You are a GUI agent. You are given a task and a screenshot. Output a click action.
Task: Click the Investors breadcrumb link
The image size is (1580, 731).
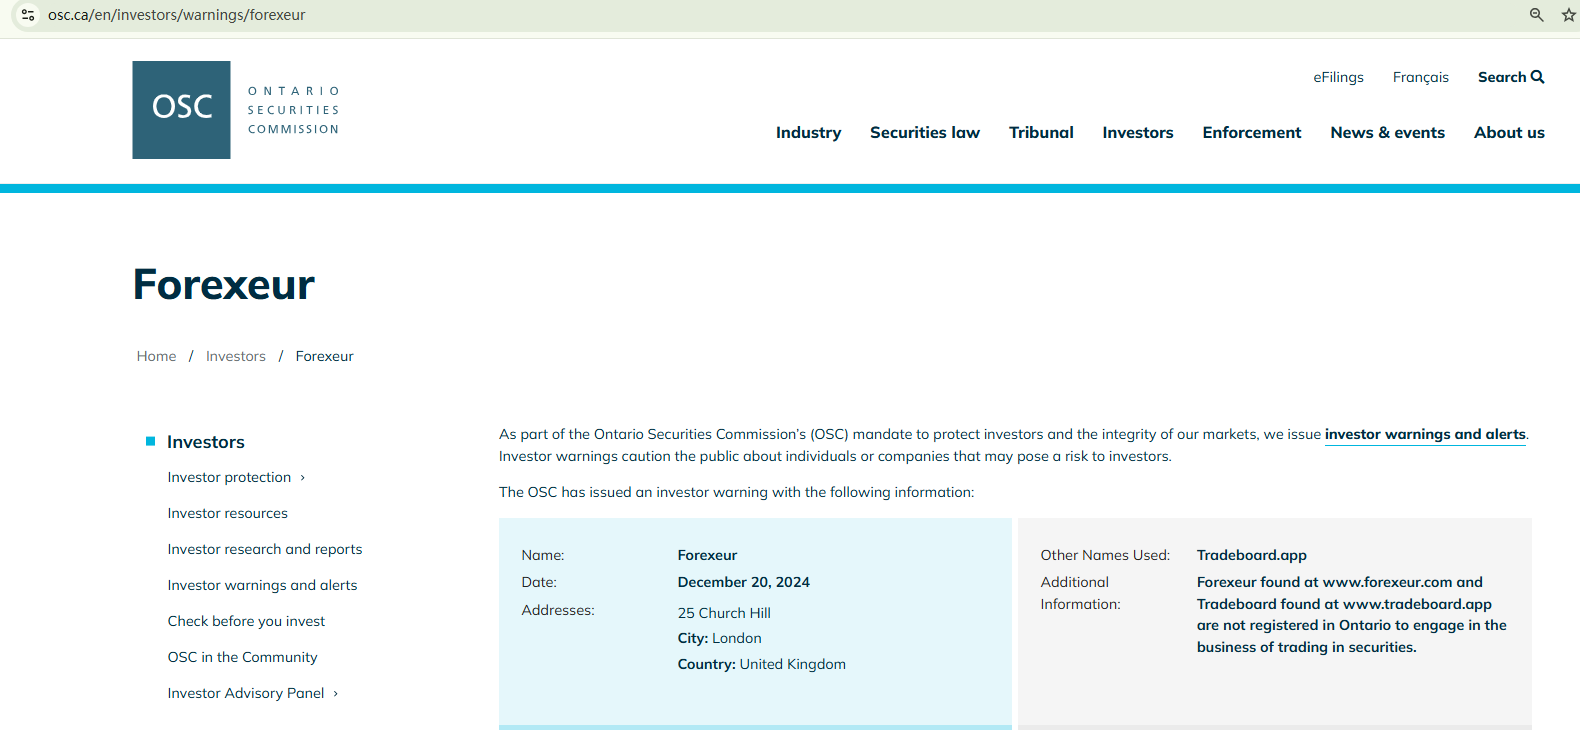pyautogui.click(x=236, y=356)
